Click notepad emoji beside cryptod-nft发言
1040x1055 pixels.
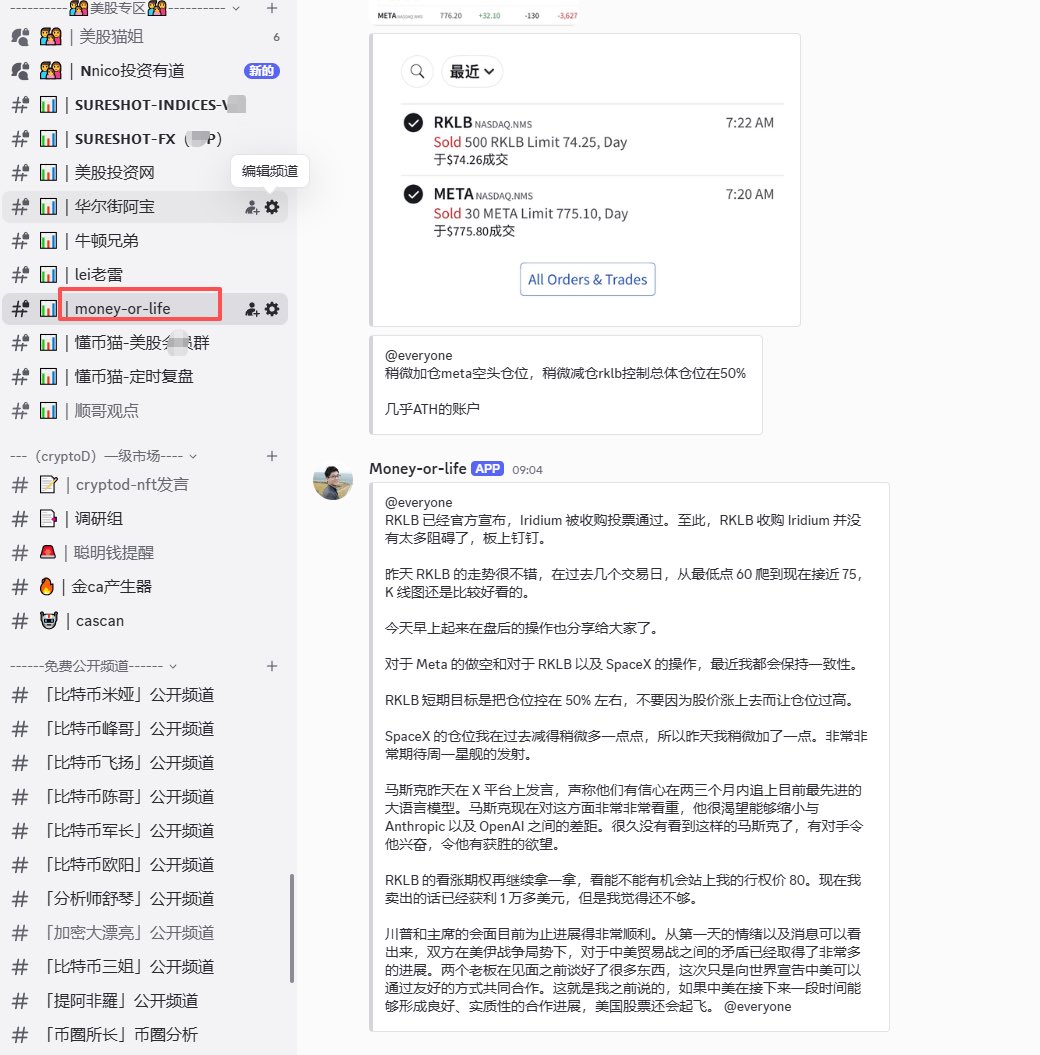click(x=48, y=484)
